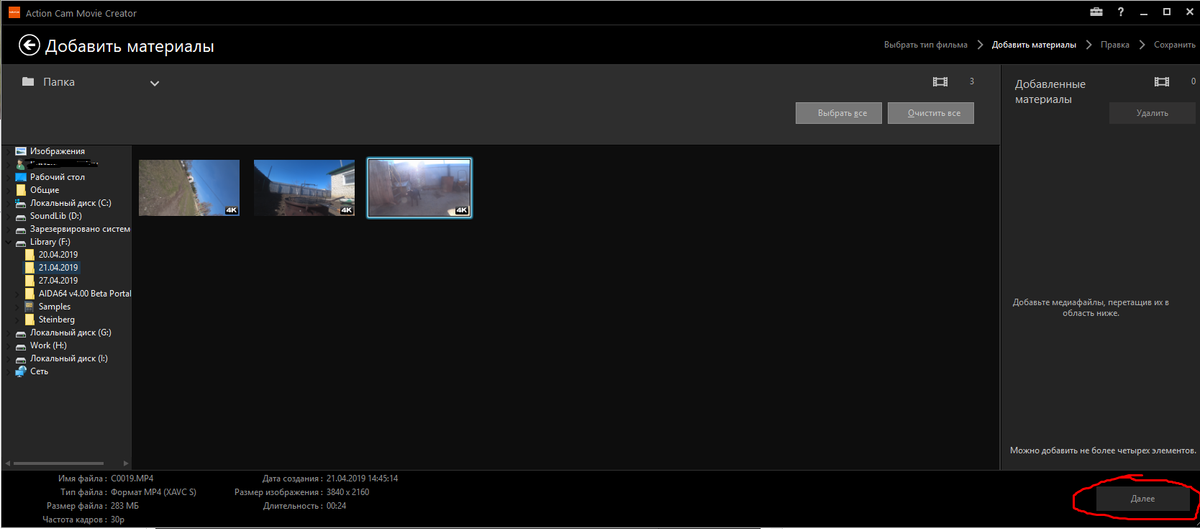Expand the Work (H:) drive node
This screenshot has height=529, width=1200.
coord(9,345)
